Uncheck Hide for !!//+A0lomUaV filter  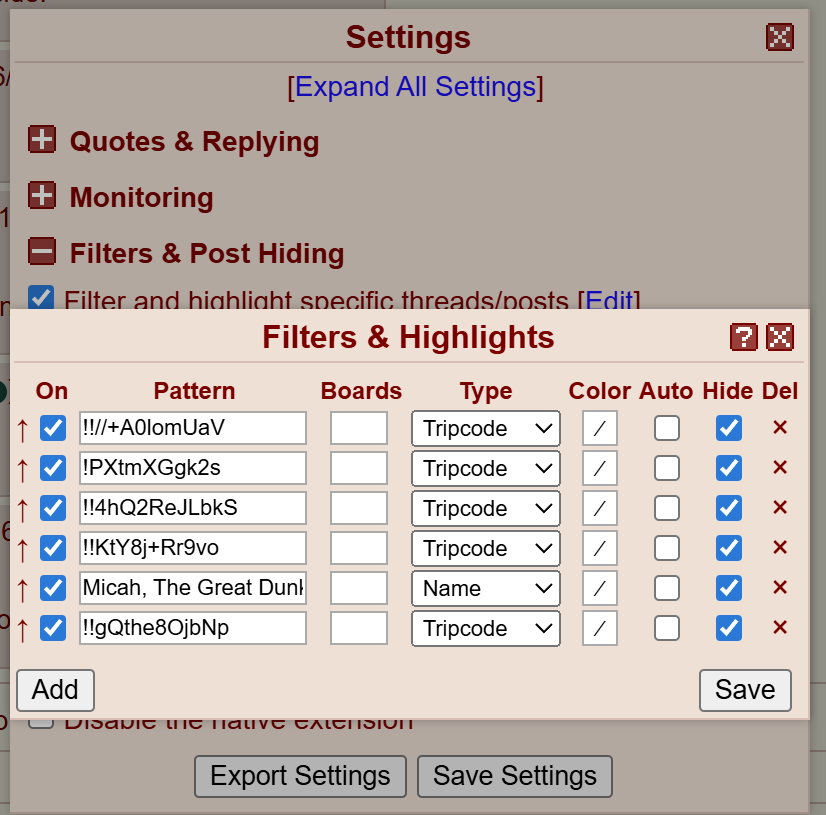point(729,428)
